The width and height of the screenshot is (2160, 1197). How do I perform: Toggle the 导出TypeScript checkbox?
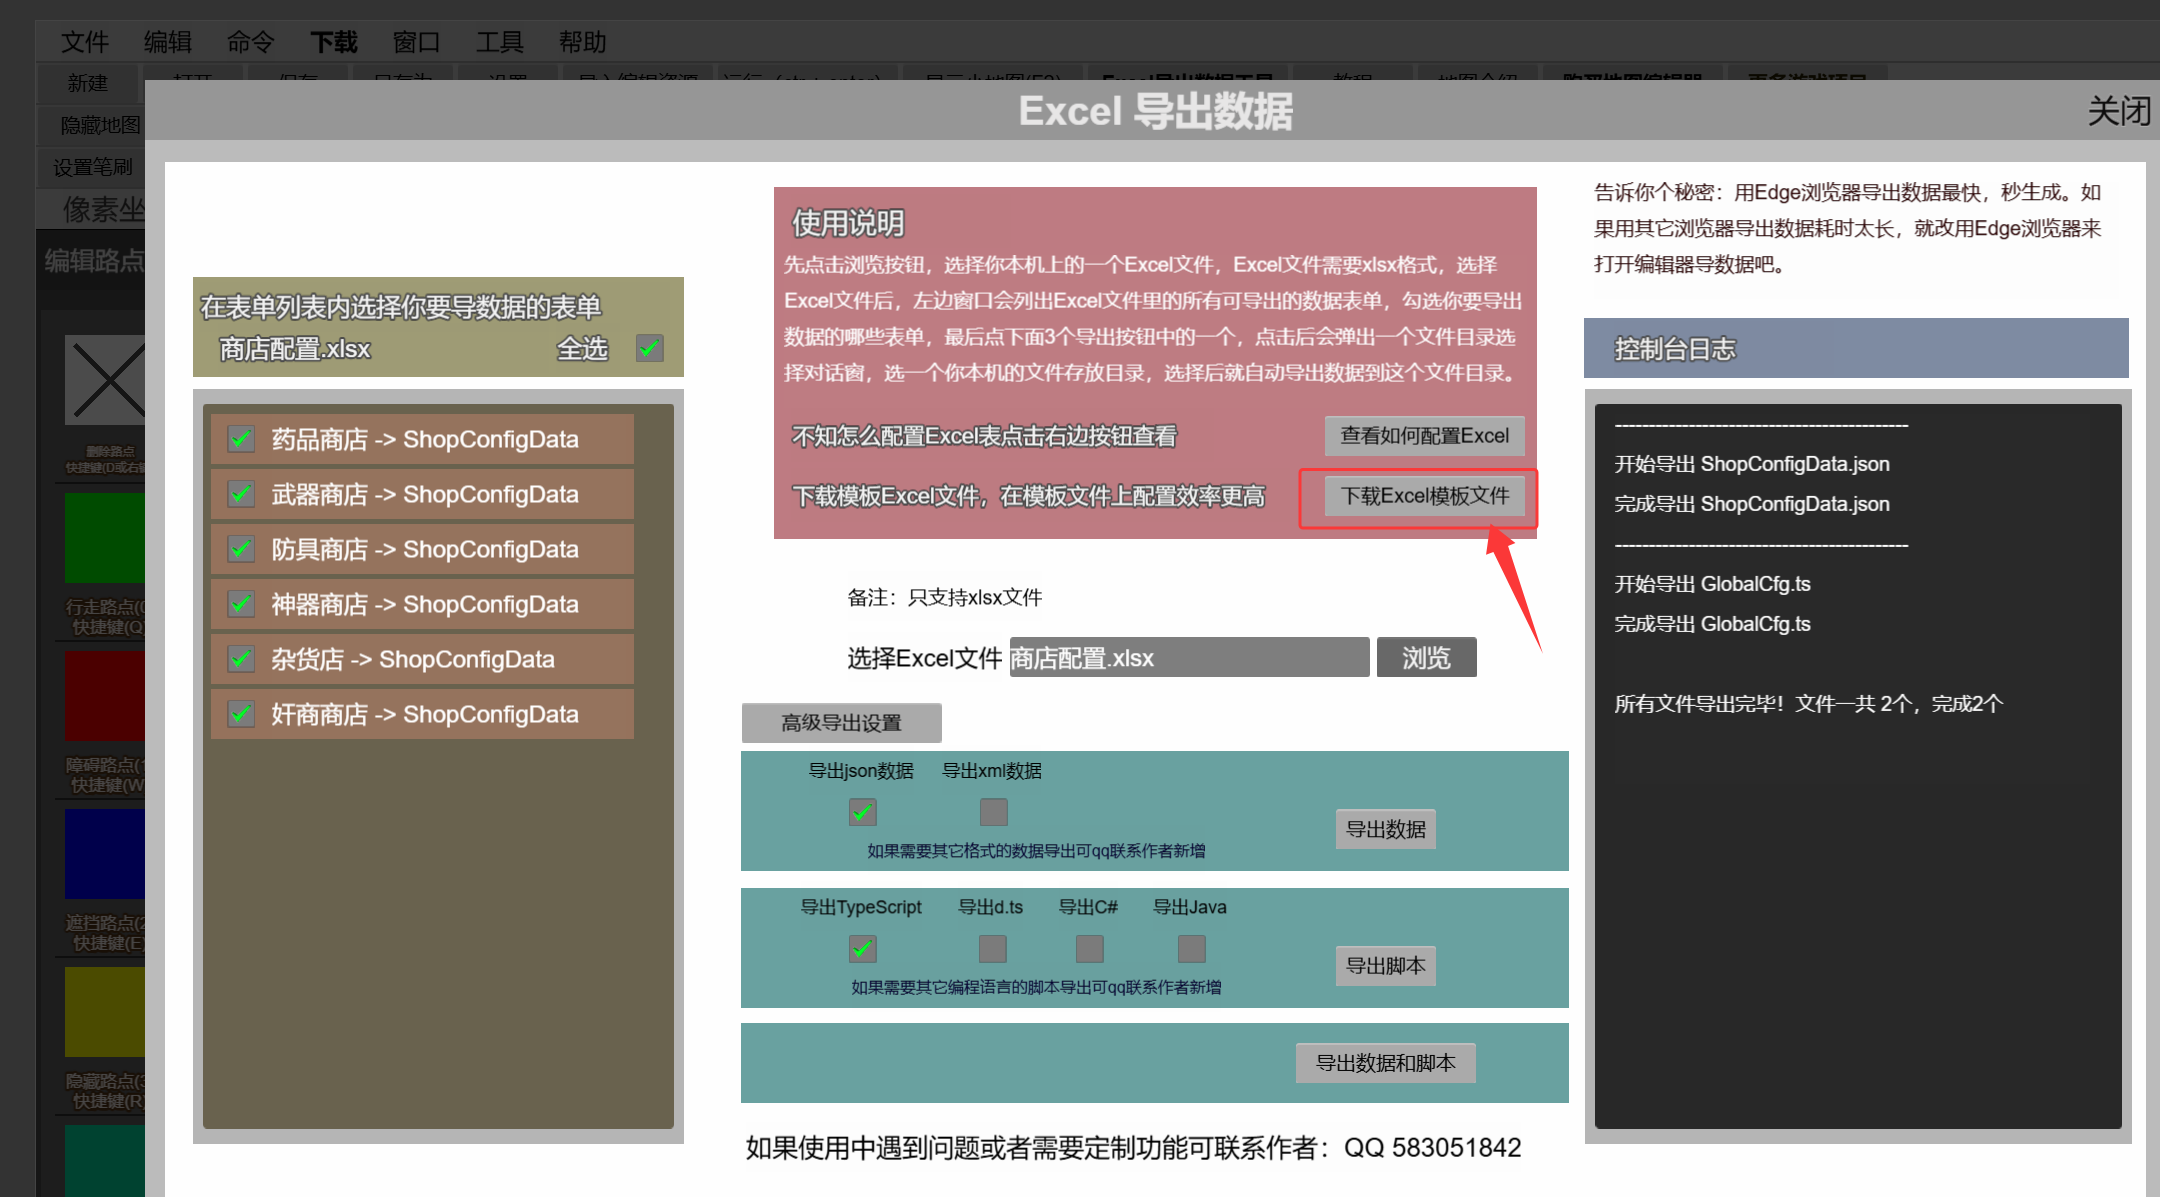[862, 948]
